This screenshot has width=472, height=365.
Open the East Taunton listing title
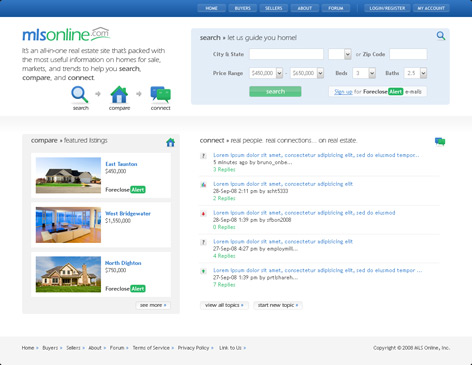(121, 164)
